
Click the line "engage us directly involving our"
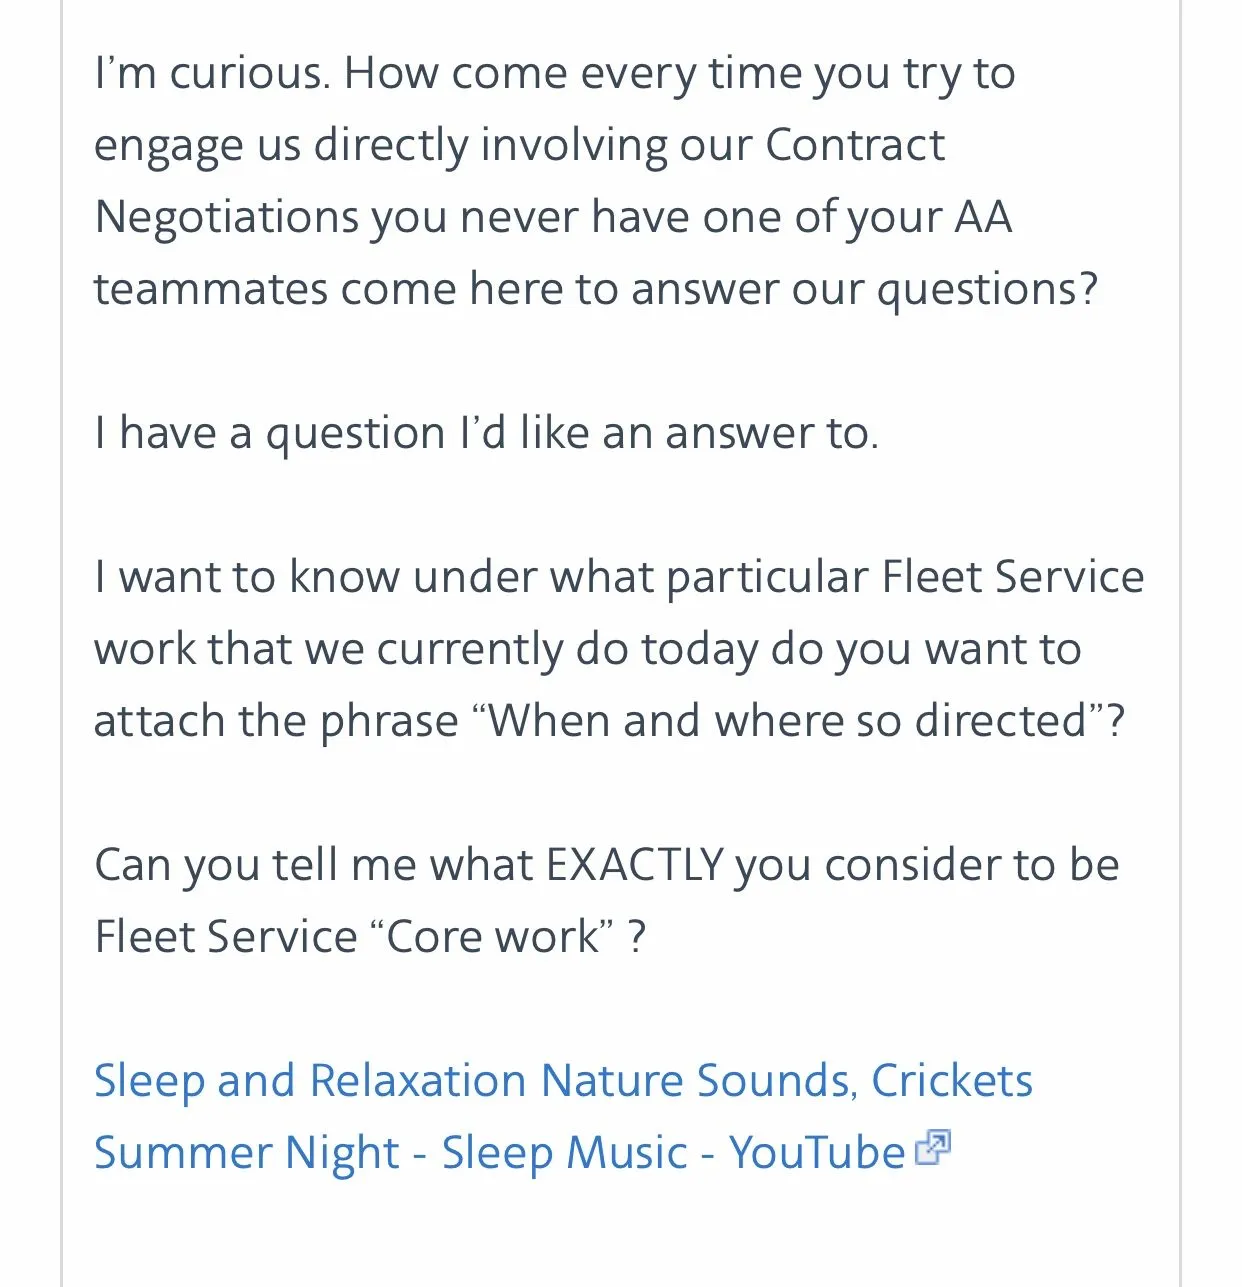[x=519, y=146]
